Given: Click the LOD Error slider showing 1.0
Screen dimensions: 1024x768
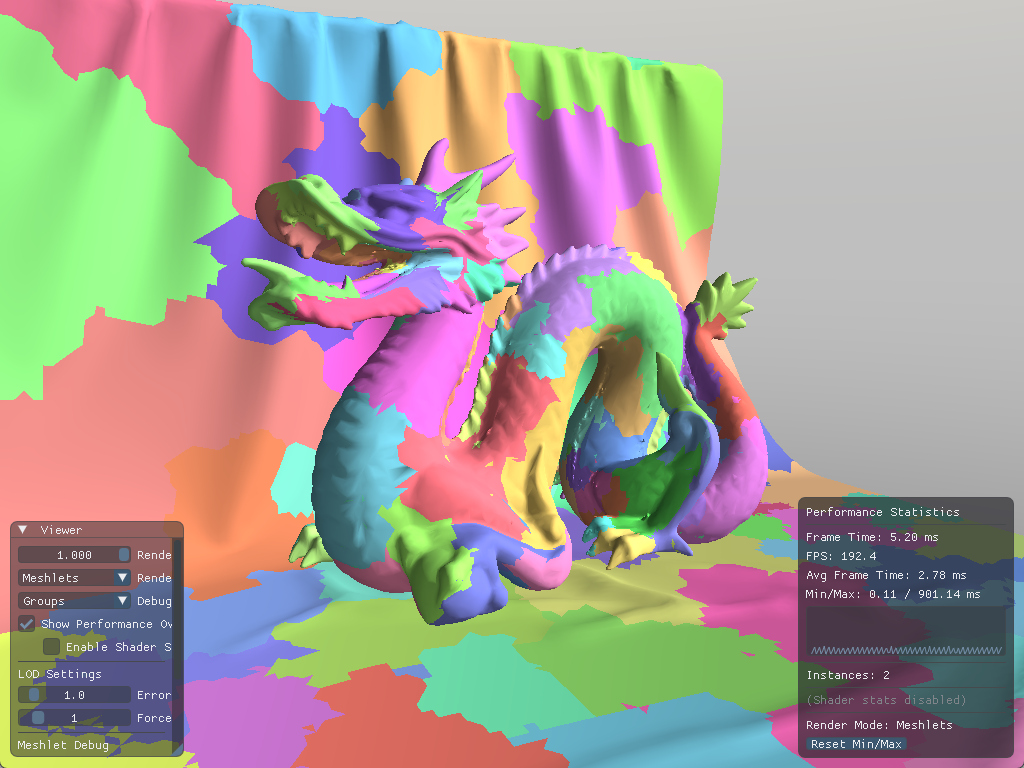Looking at the screenshot, I should 74,695.
